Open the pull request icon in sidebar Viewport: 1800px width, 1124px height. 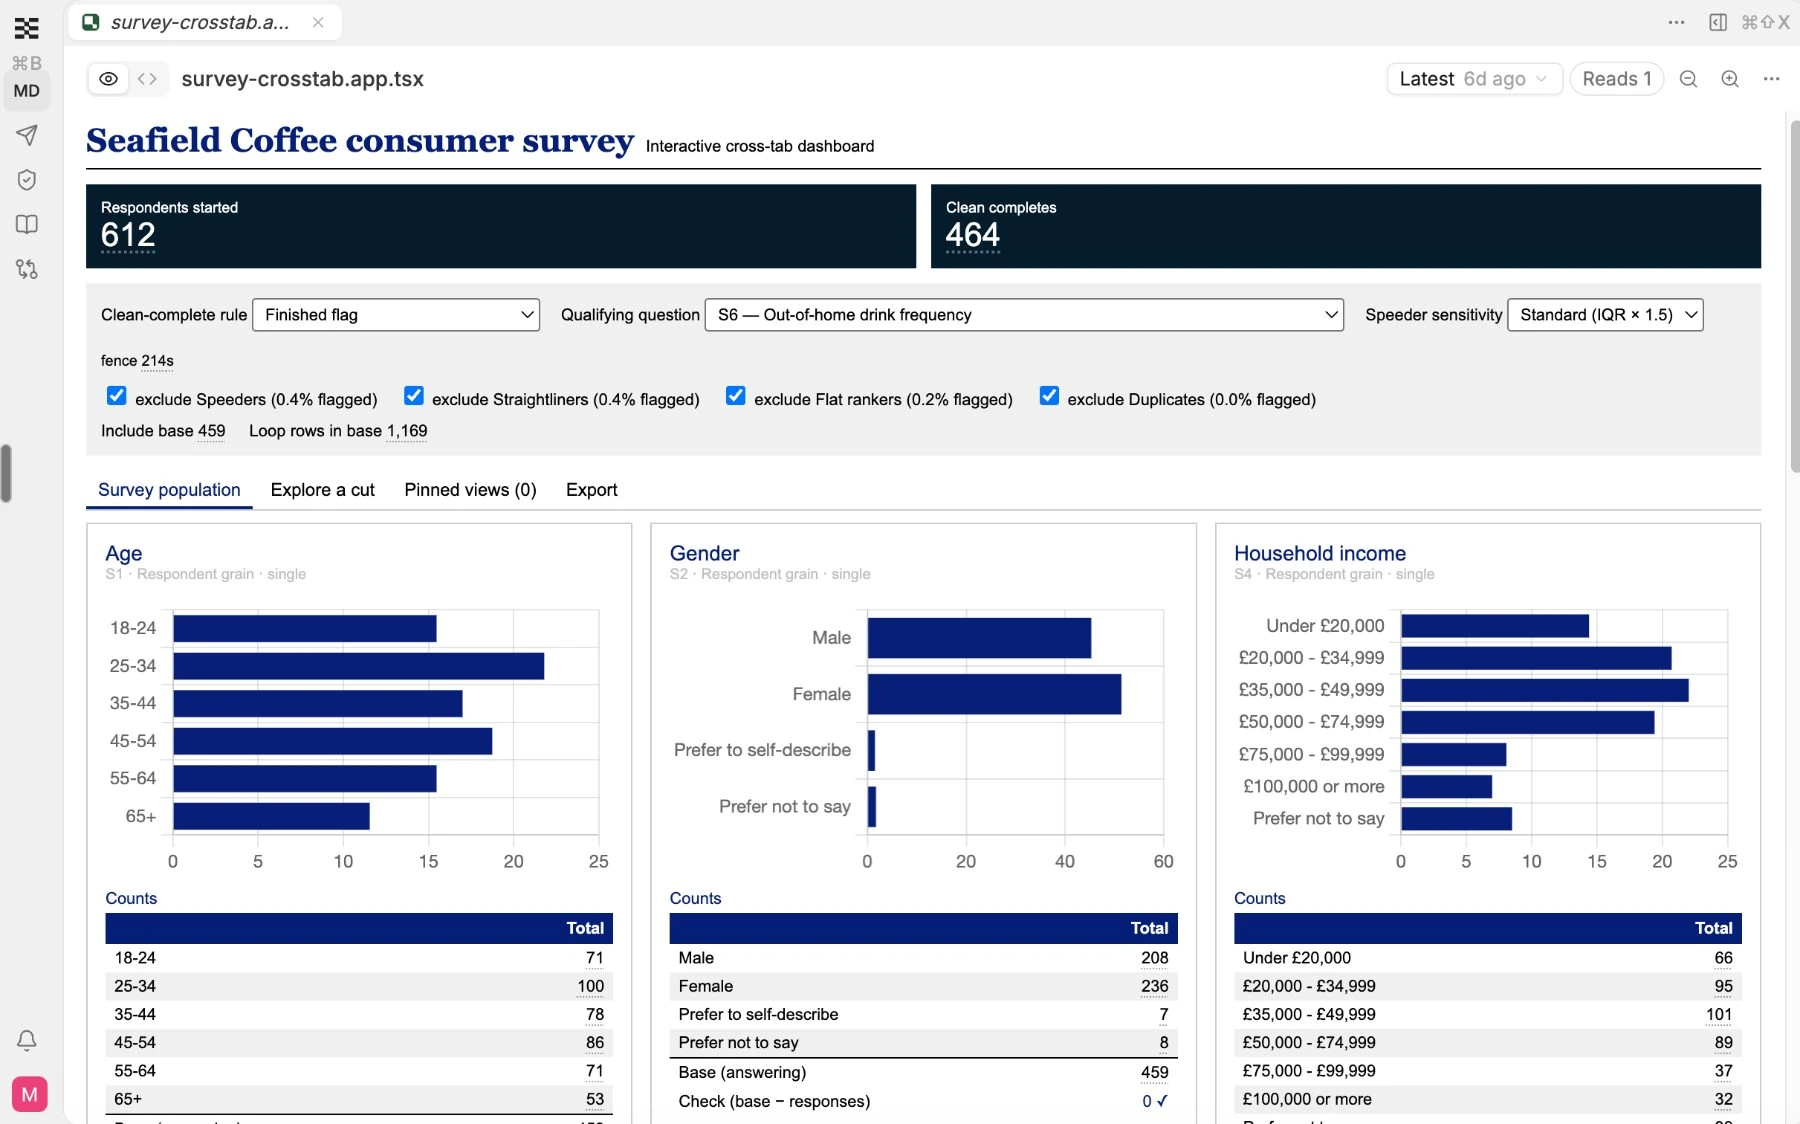pyautogui.click(x=27, y=269)
